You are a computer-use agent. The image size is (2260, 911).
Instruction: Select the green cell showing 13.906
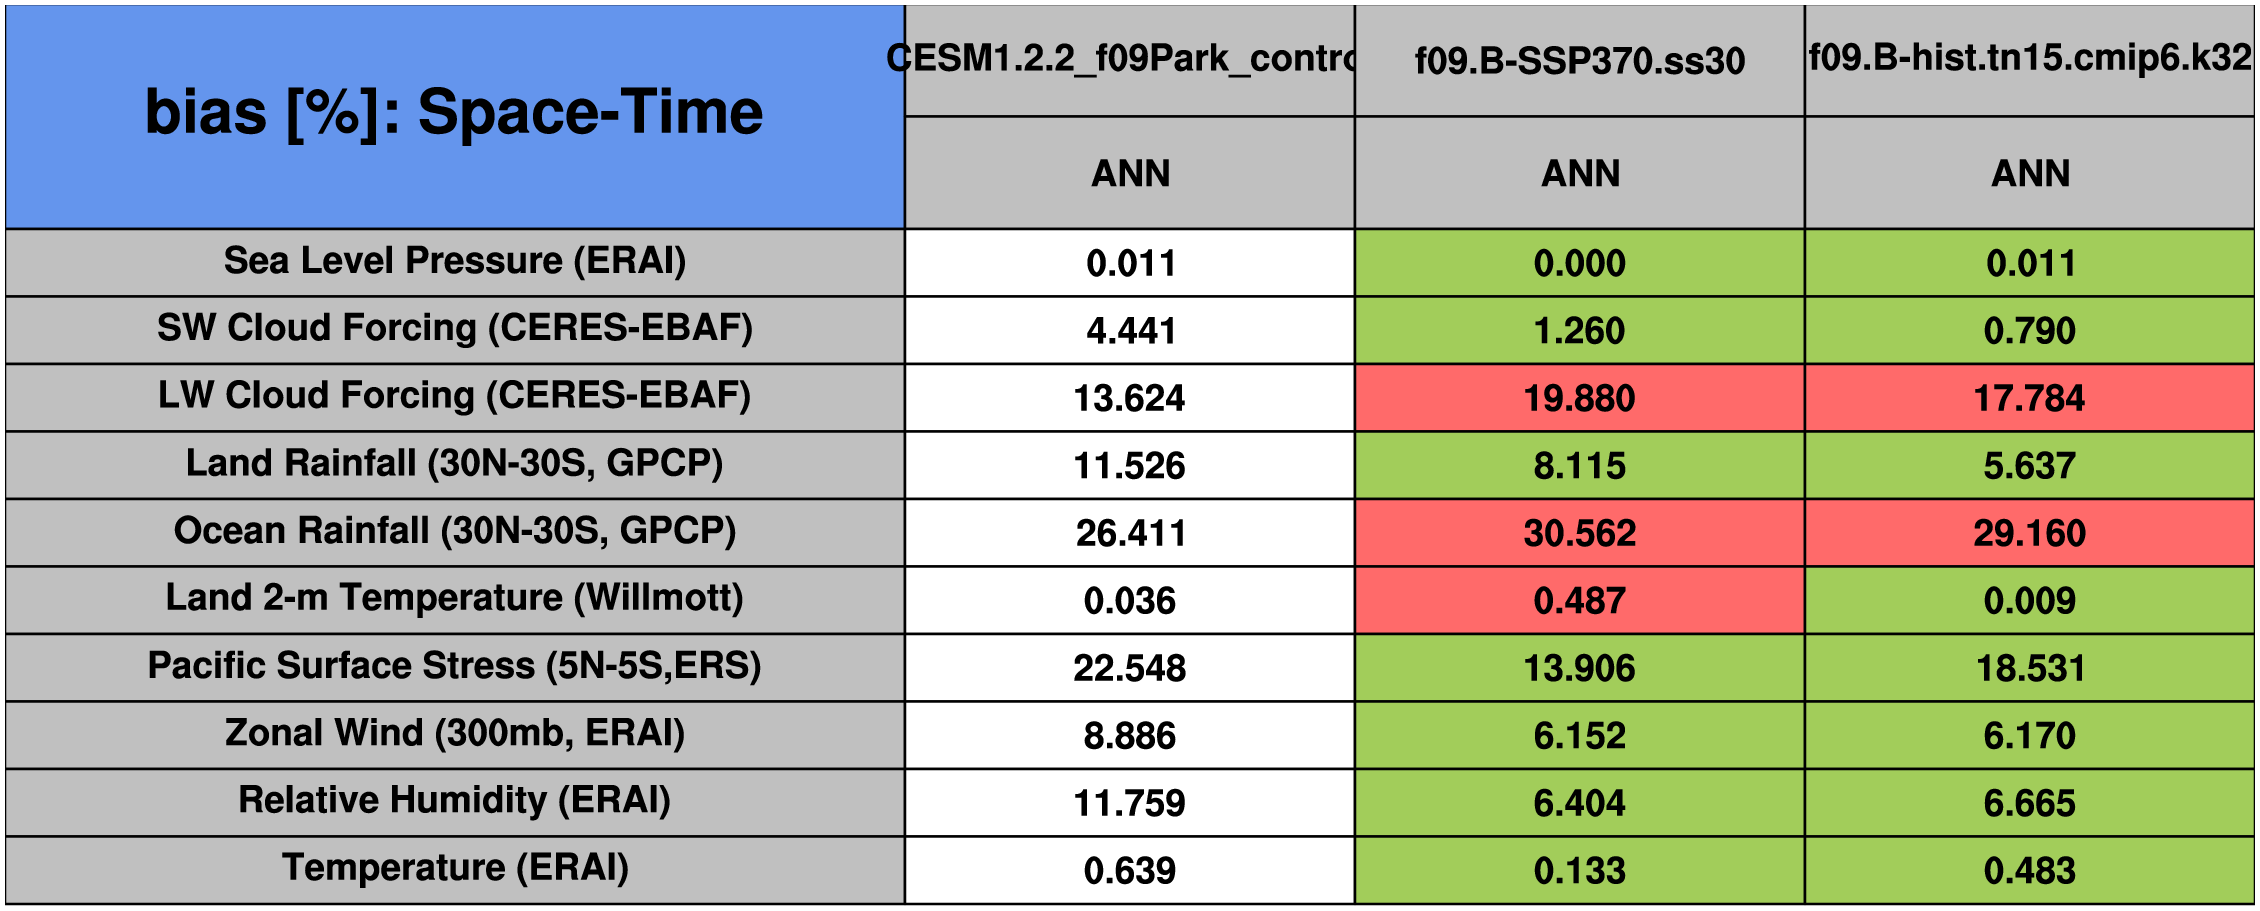pyautogui.click(x=1579, y=668)
